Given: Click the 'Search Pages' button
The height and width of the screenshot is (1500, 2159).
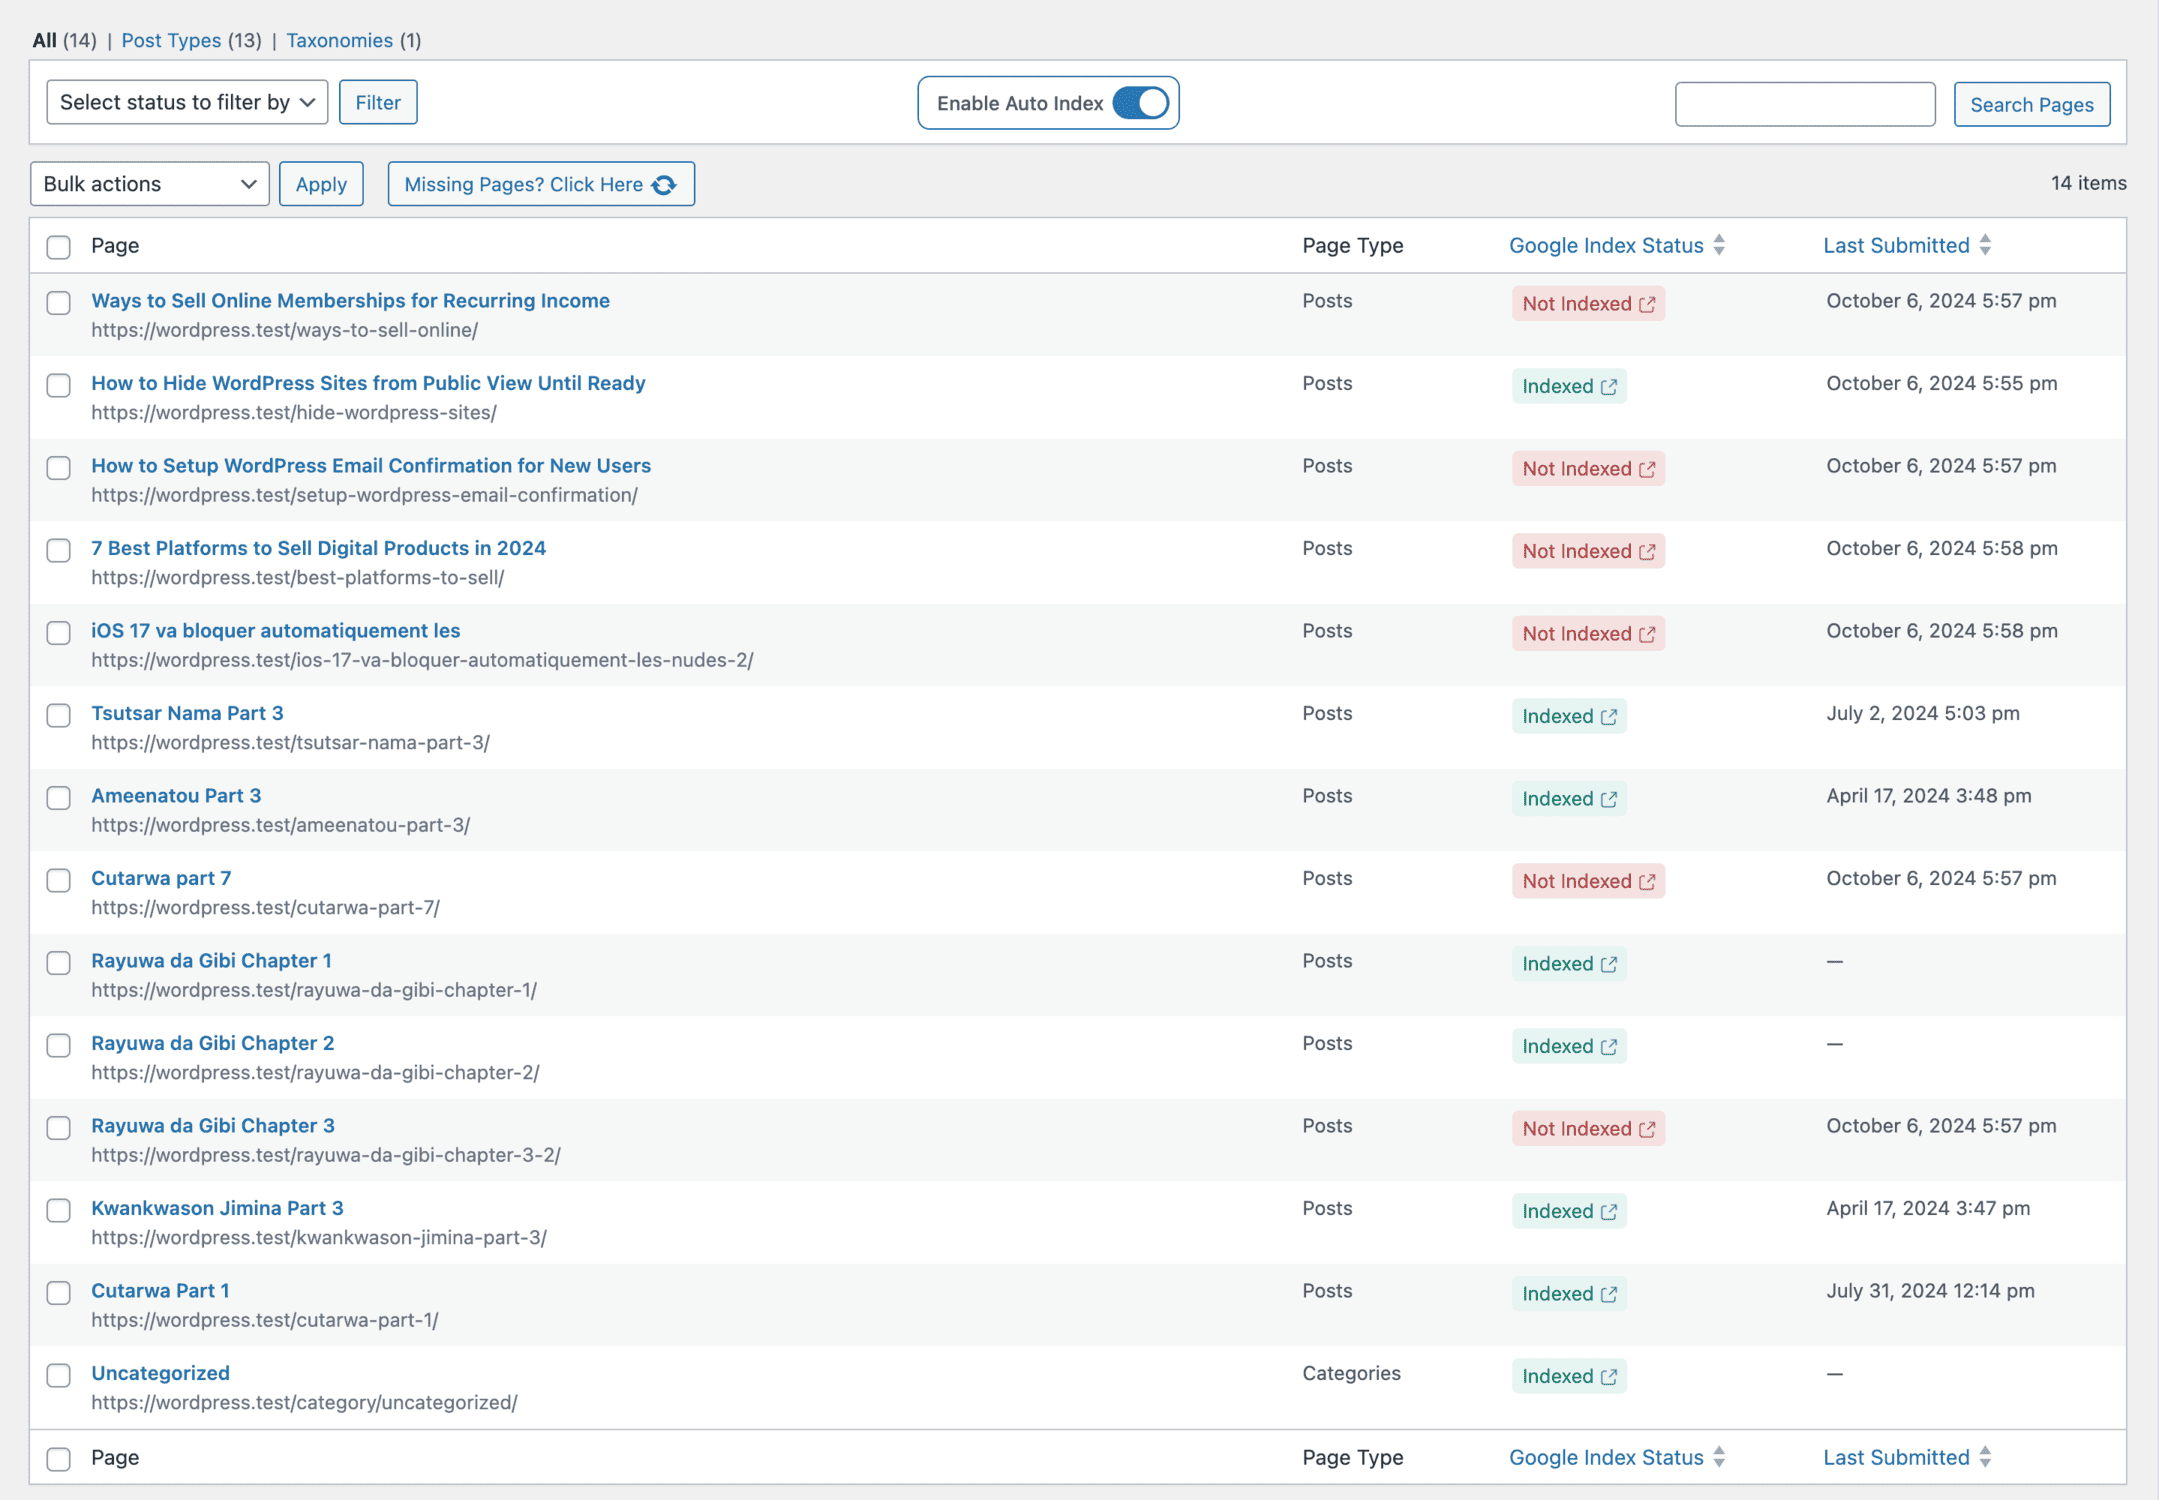Looking at the screenshot, I should pos(2033,103).
